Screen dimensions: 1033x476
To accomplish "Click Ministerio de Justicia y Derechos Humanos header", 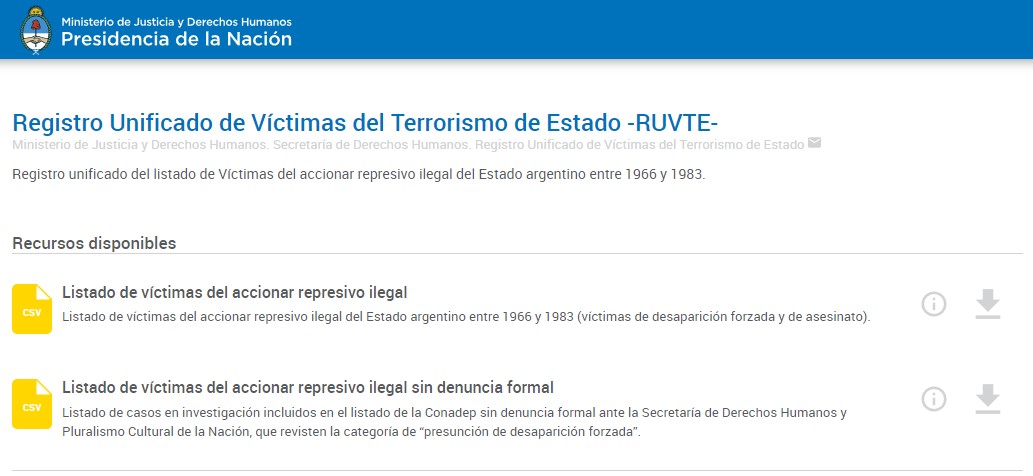I will tap(177, 22).
